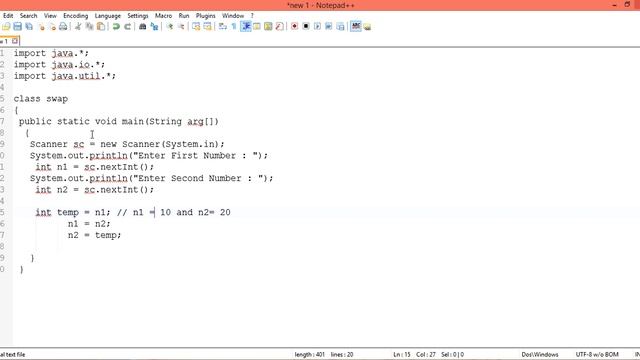Image resolution: width=640 pixels, height=360 pixels.
Task: Click 'import java.util.*;' code line
Action: 64,76
